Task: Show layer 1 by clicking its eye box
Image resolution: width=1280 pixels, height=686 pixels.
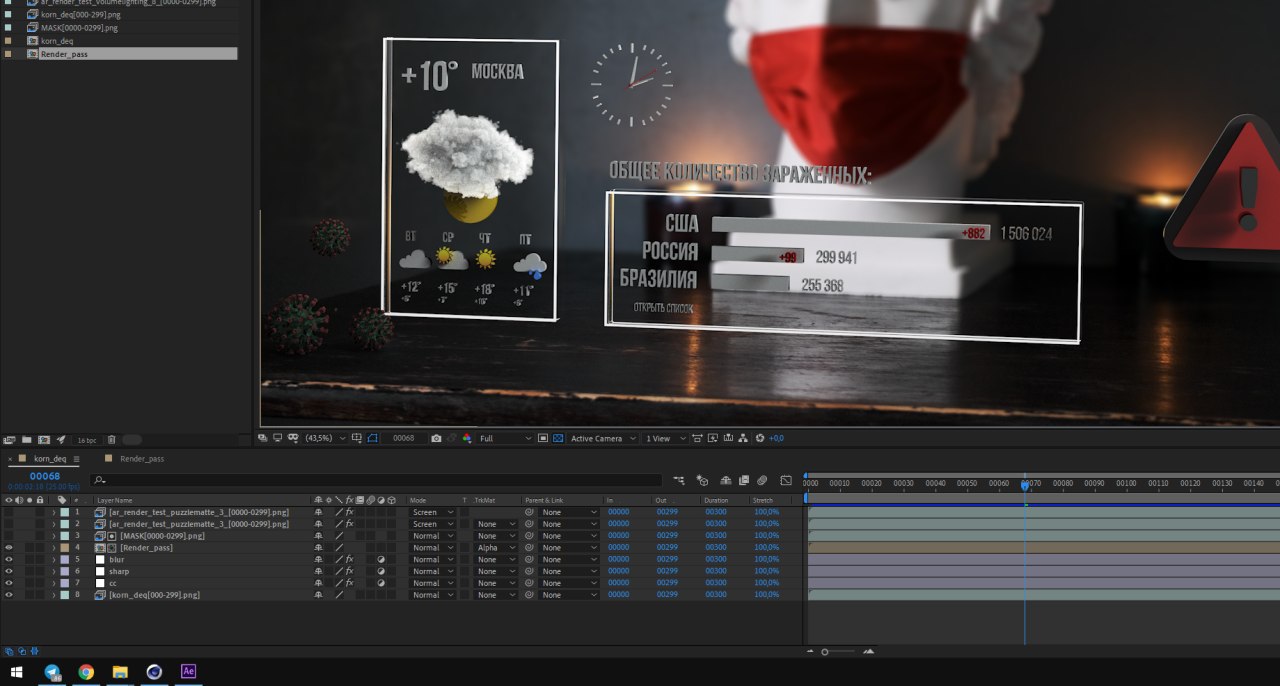Action: point(9,512)
